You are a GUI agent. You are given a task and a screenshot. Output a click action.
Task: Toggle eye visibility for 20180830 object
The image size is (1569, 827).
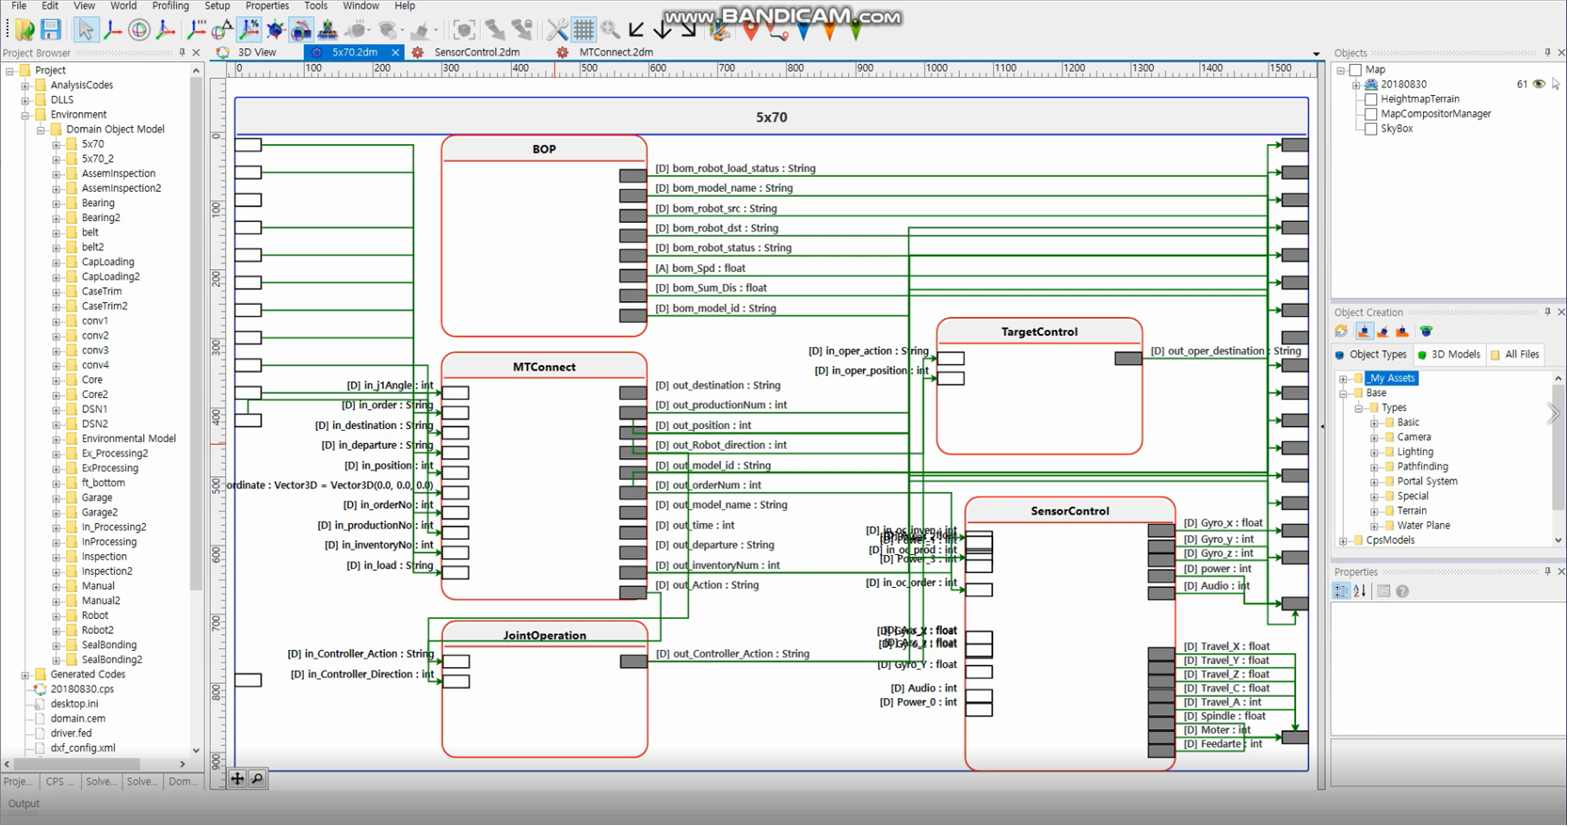1539,84
